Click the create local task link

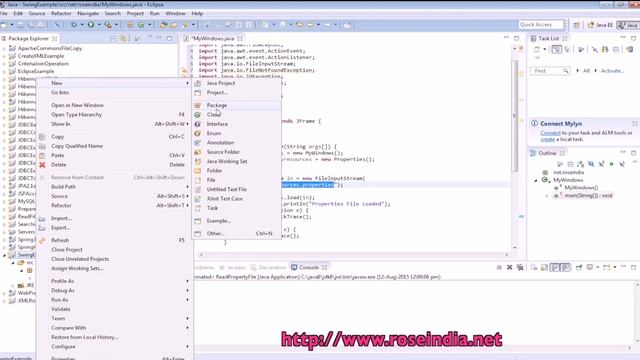(x=547, y=139)
